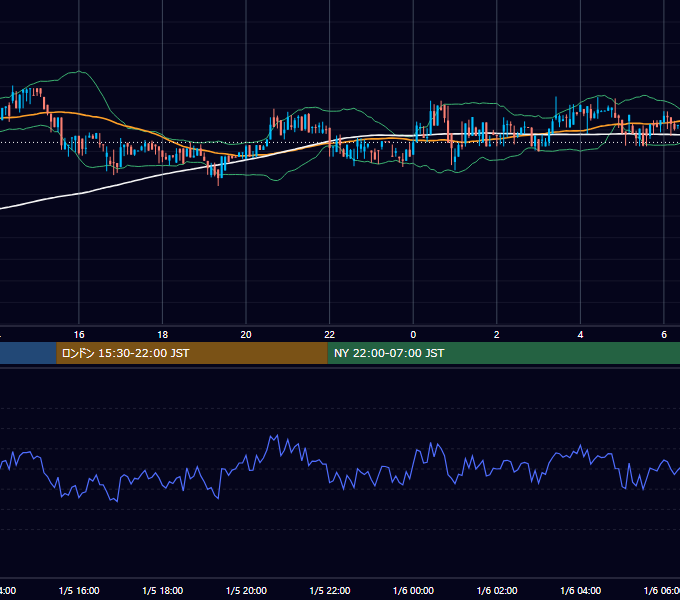This screenshot has width=680, height=600.
Task: Click the 1/6 00:00 label under the oscillator
Action: point(413,590)
